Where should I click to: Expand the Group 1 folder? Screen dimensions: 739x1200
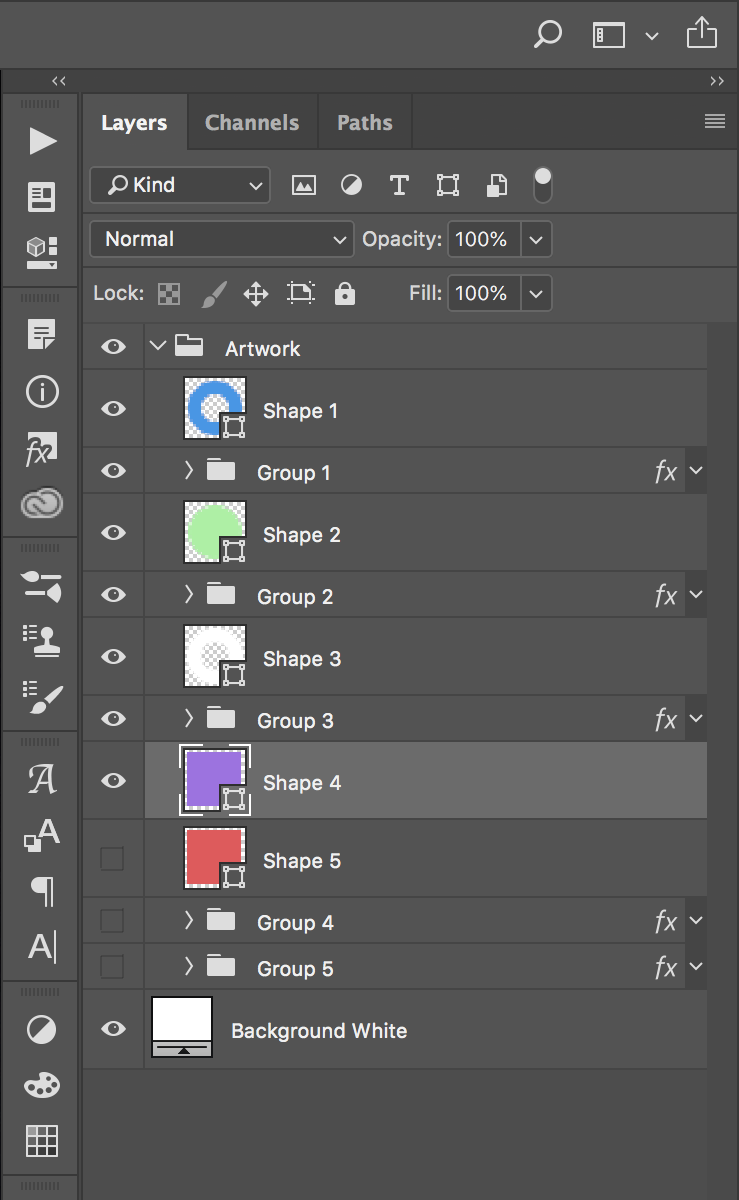(x=189, y=471)
